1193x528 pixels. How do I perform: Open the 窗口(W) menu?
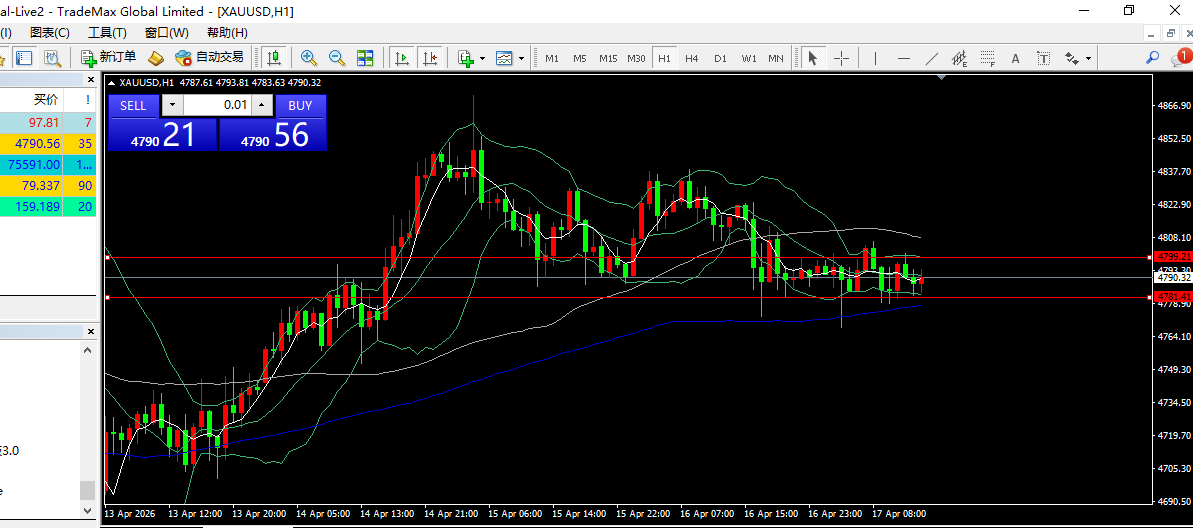point(167,33)
